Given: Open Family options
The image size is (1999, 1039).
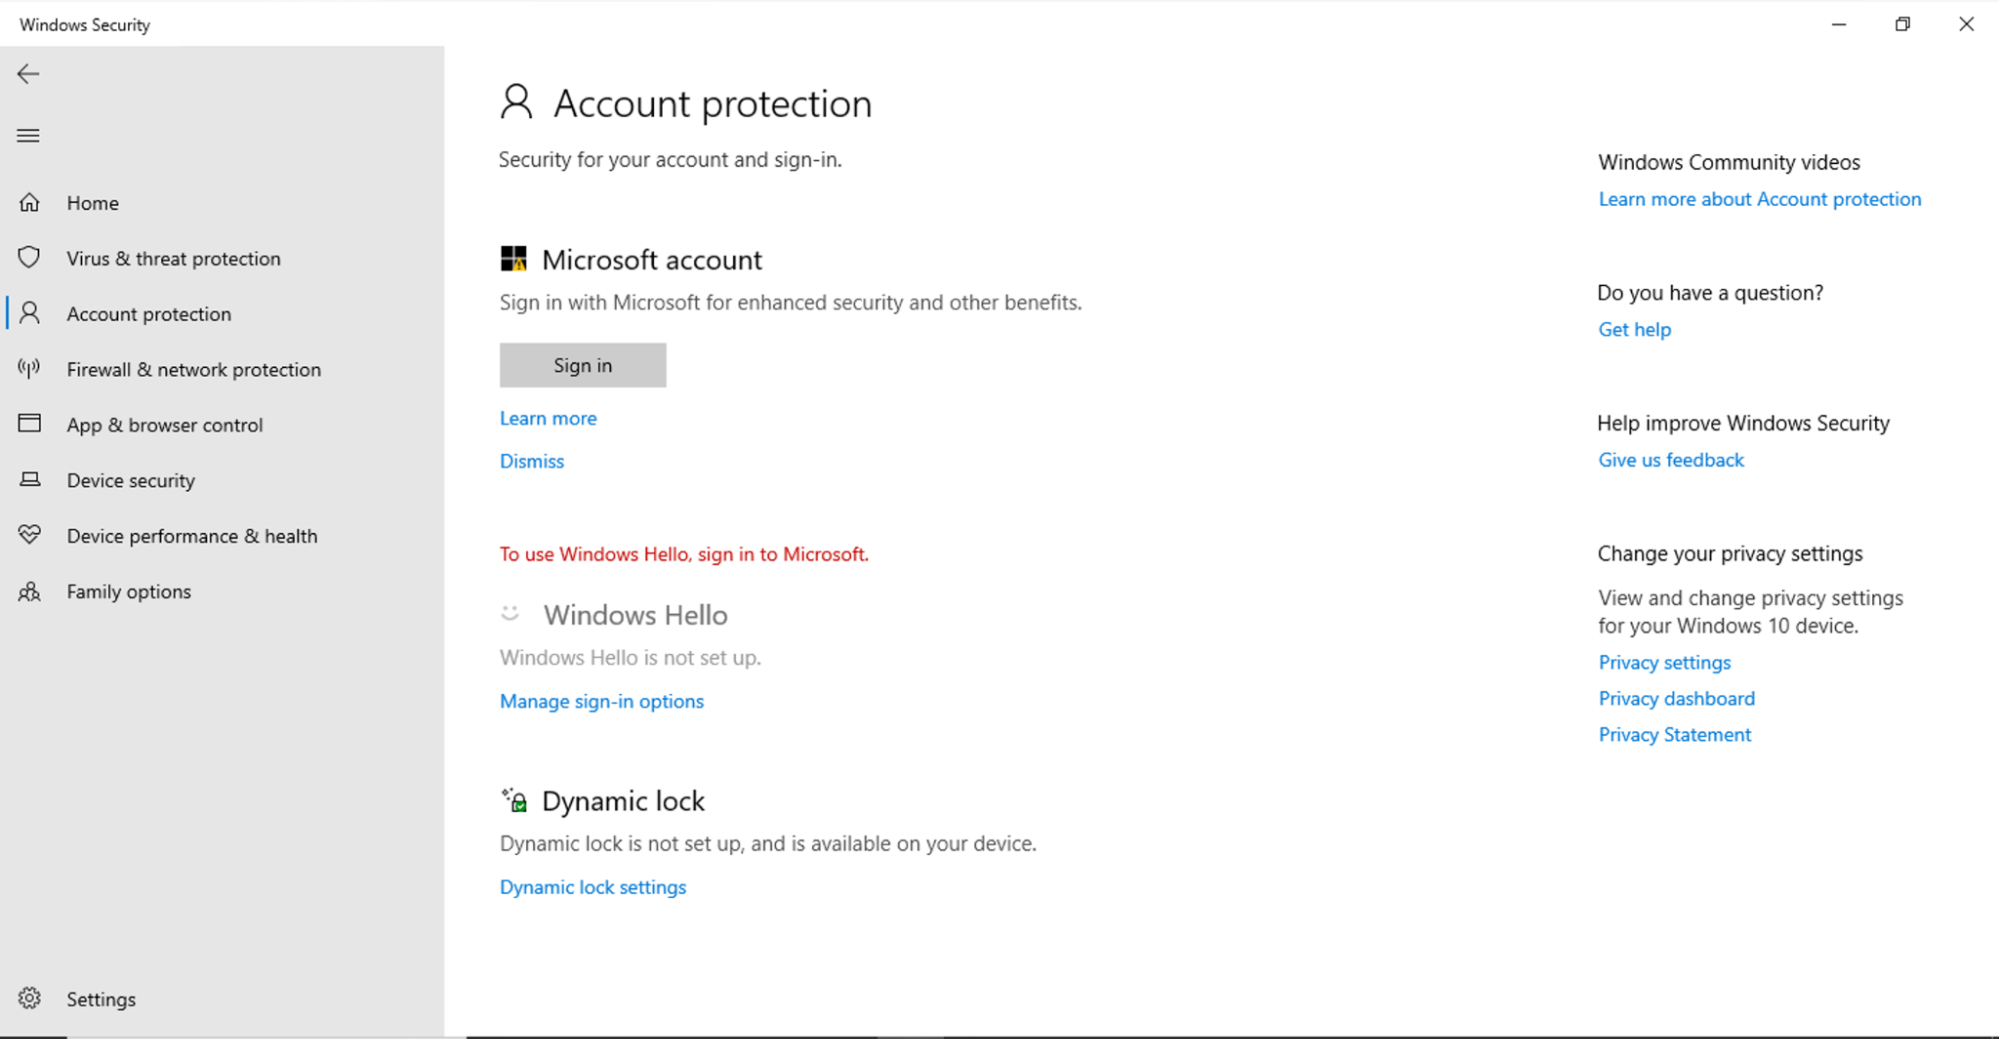Looking at the screenshot, I should [128, 591].
